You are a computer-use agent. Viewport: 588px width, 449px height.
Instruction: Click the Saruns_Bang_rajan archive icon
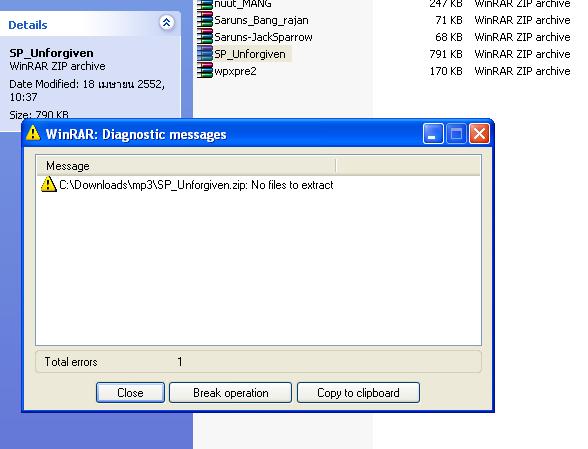pyautogui.click(x=205, y=20)
